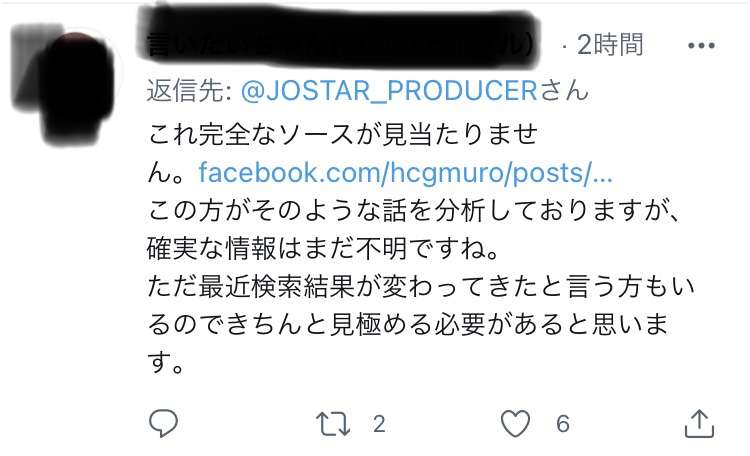Screen dimensions: 750x456
Task: Tap the reply speech bubble icon
Action: tap(163, 424)
